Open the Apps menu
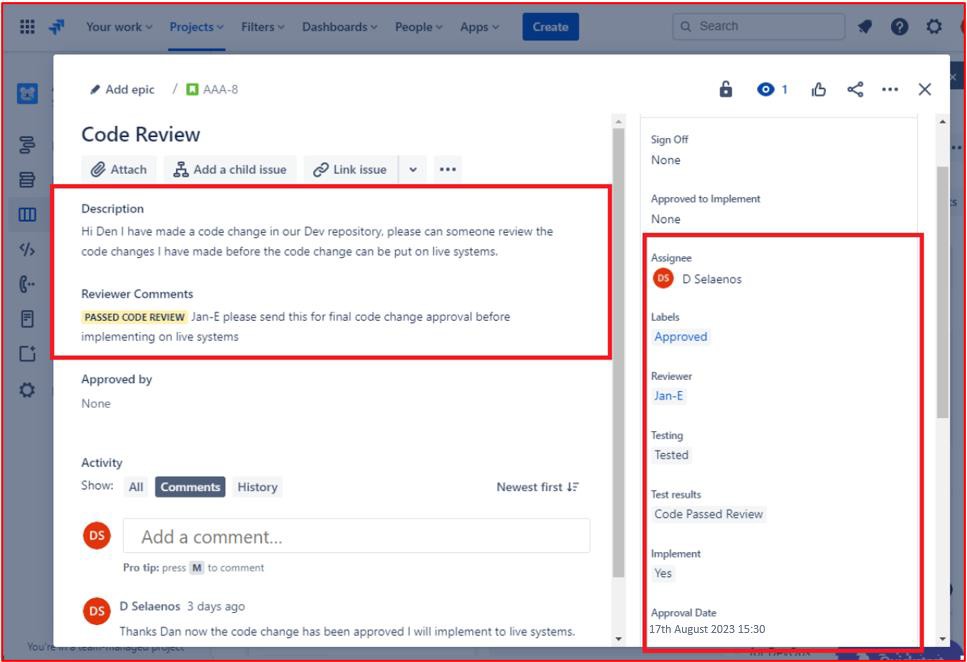 click(479, 27)
